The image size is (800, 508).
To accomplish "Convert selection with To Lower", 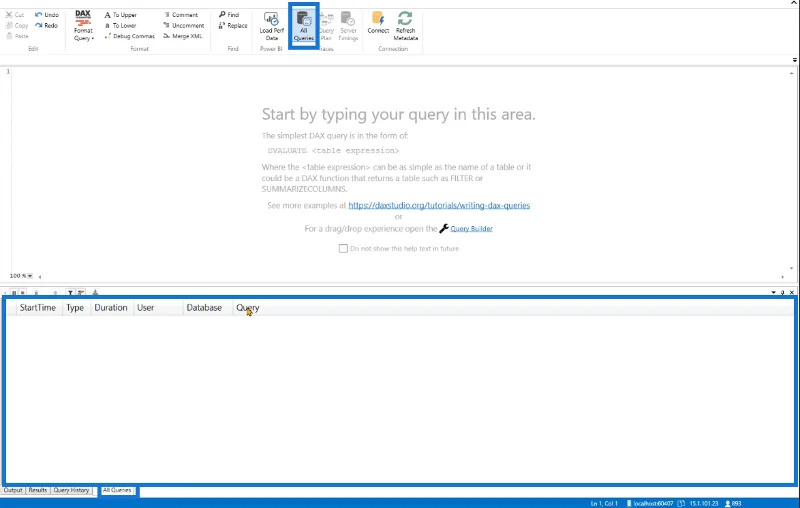I will [x=120, y=26].
